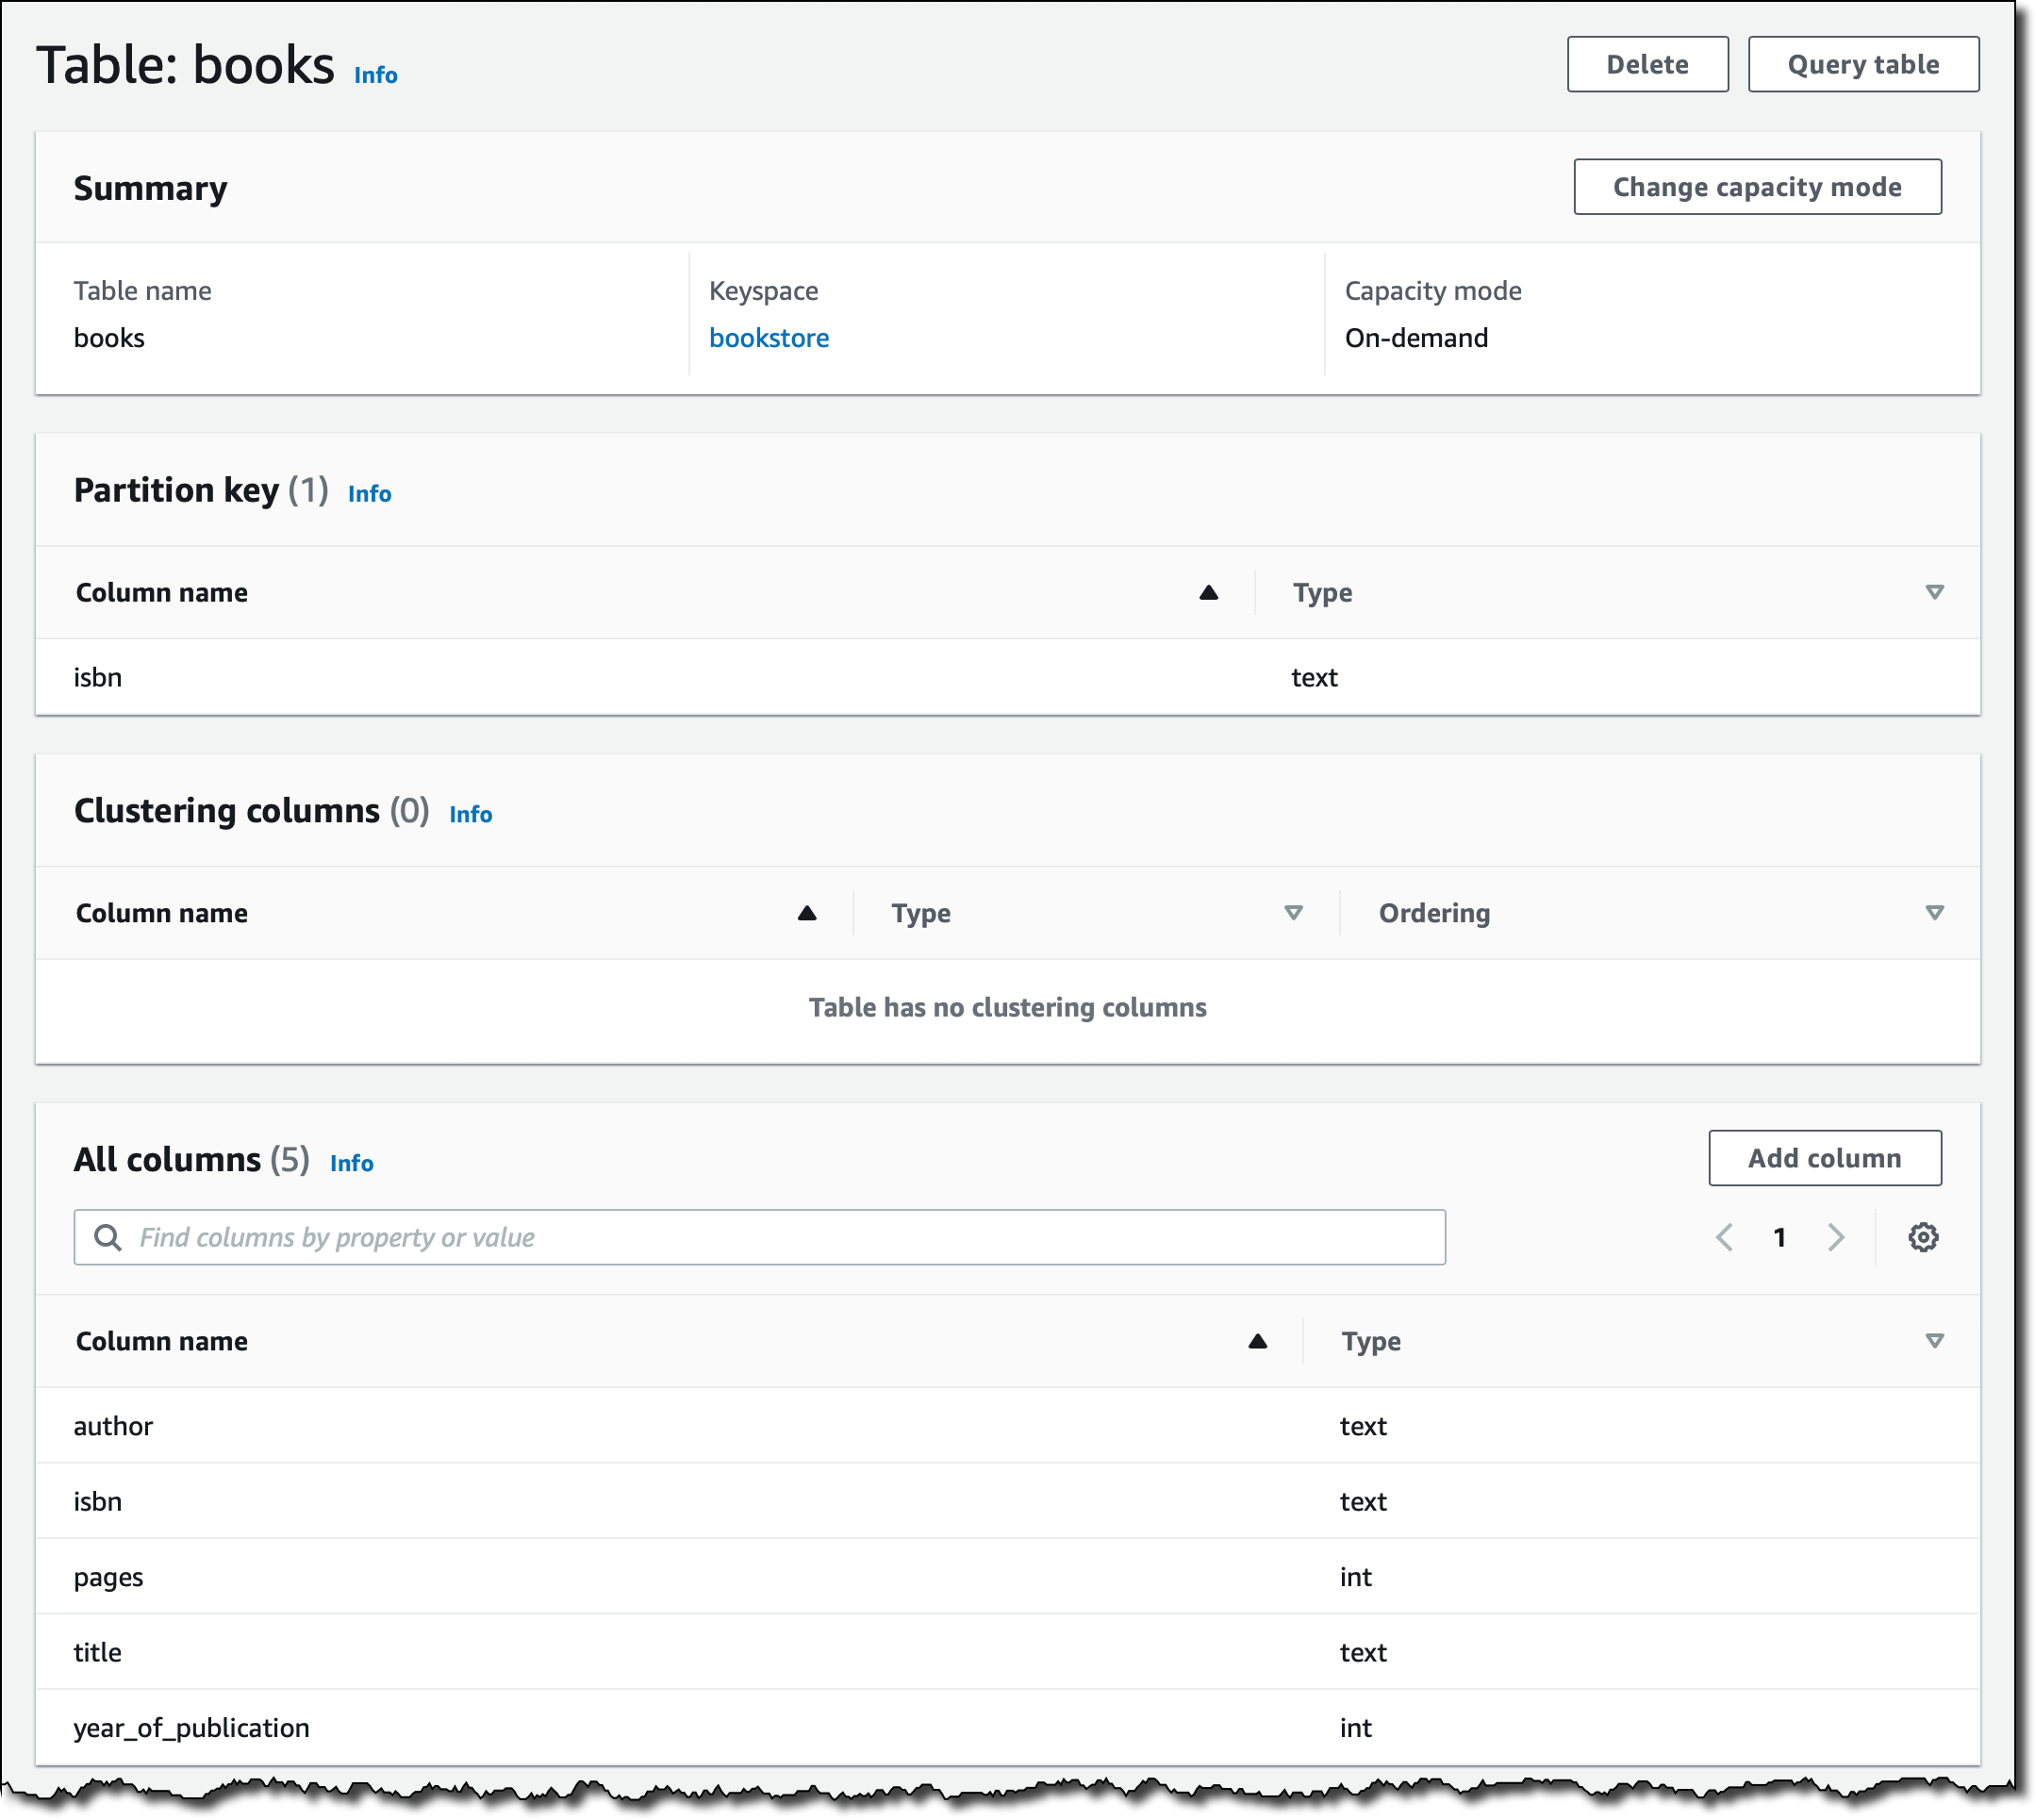Screen dimensions: 2035x1820
Task: Click the Delete table button
Action: [1647, 64]
